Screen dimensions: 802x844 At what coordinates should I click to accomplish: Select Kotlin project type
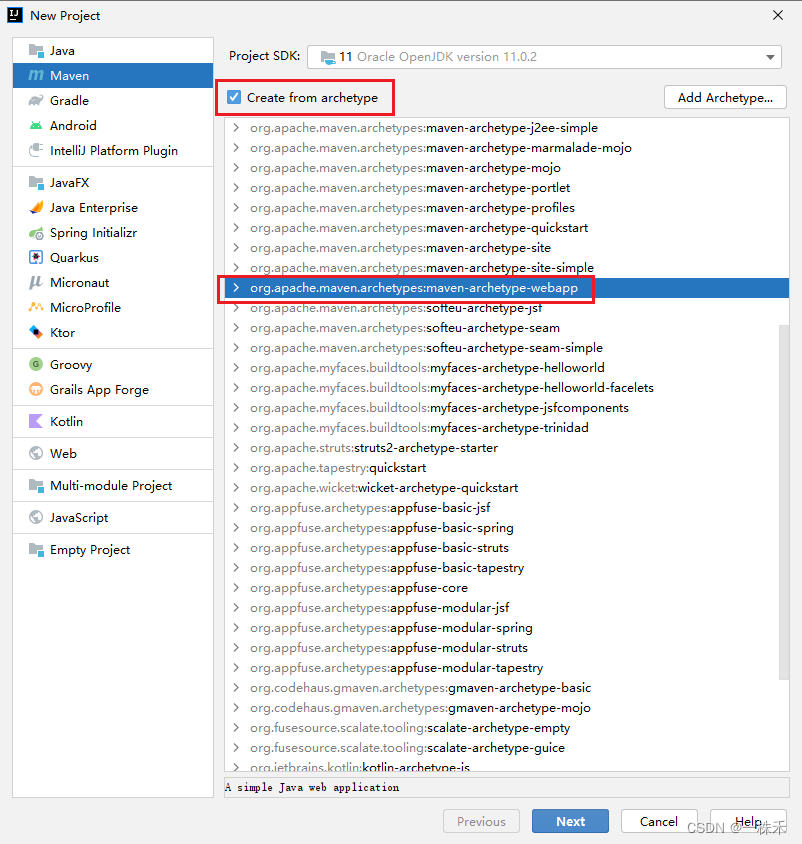[x=113, y=421]
